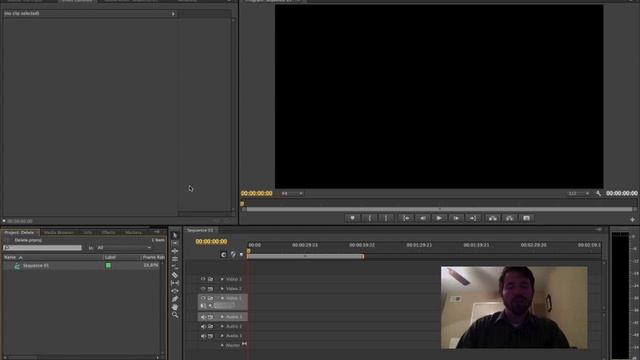Switch to the Project: Delete tab
Image resolution: width=640 pixels, height=360 pixels.
pyautogui.click(x=20, y=232)
